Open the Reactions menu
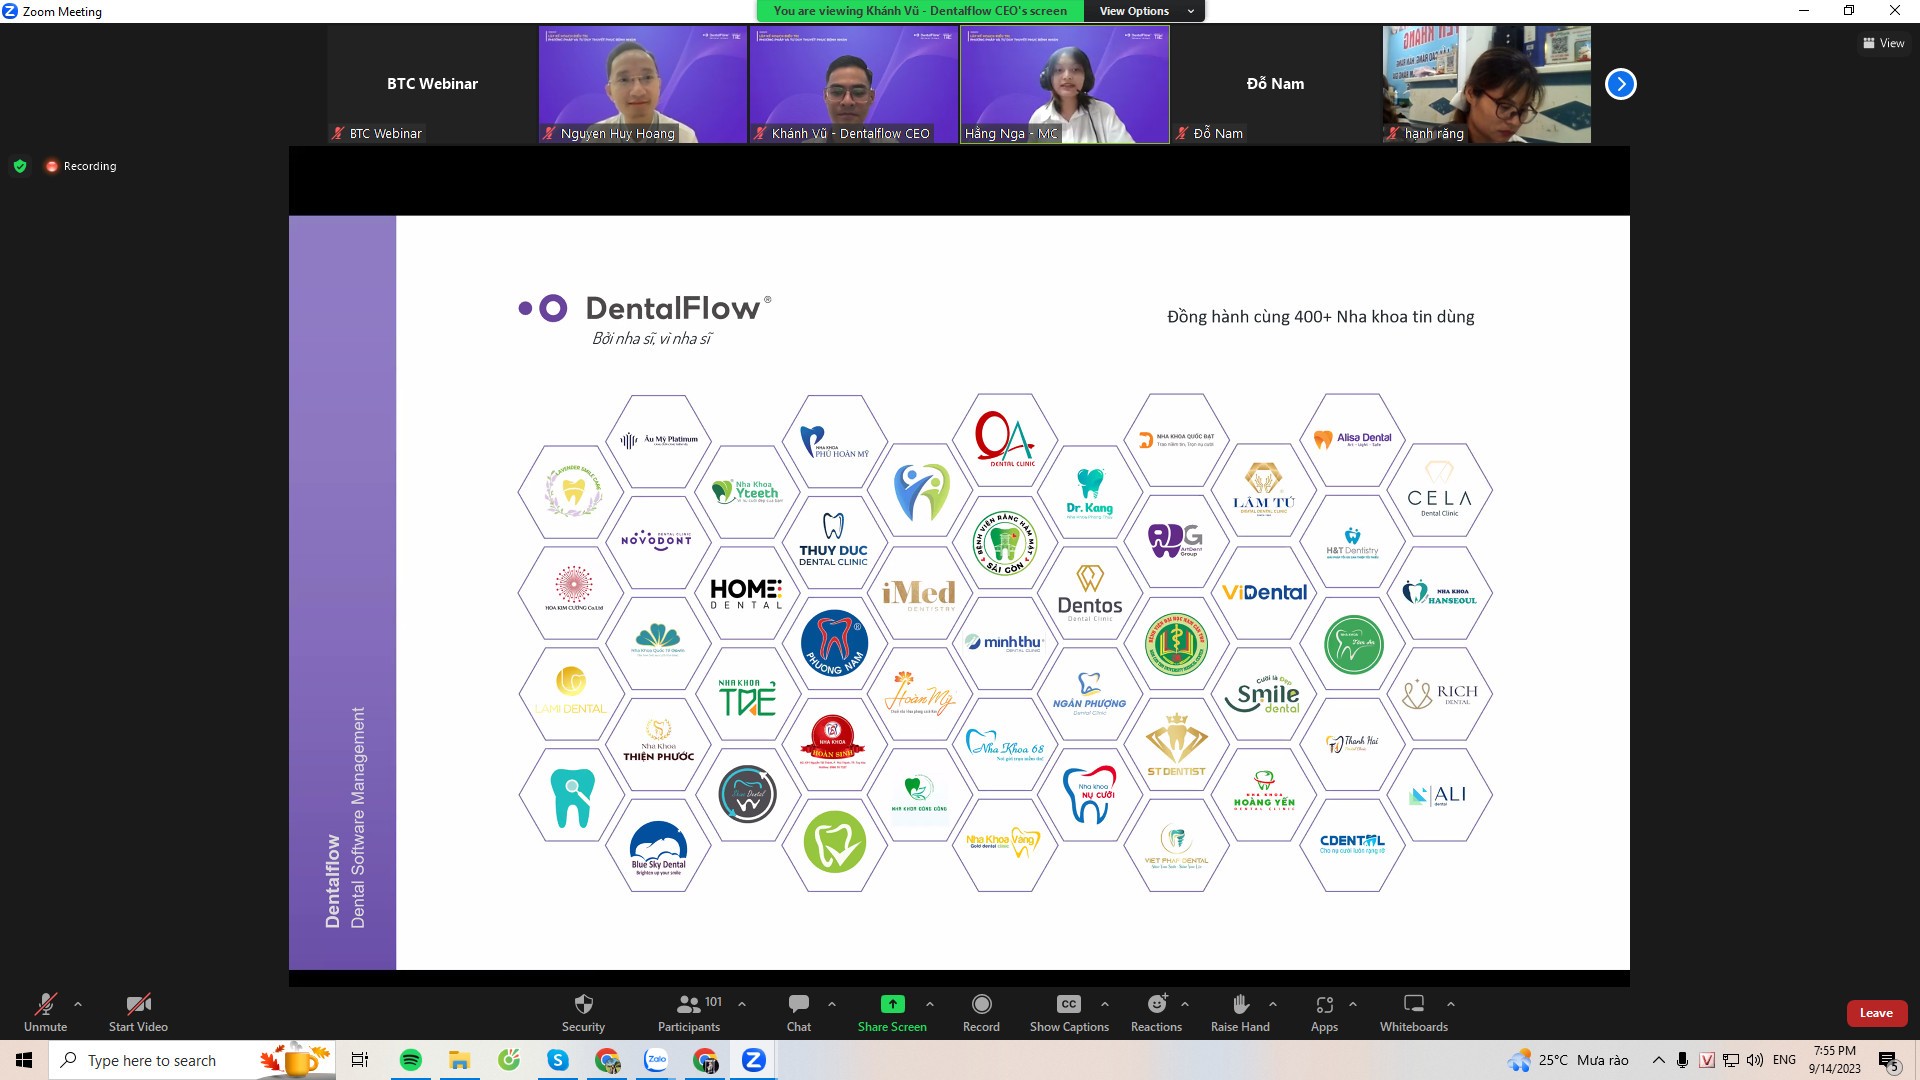Image resolution: width=1920 pixels, height=1080 pixels. tap(1157, 1004)
